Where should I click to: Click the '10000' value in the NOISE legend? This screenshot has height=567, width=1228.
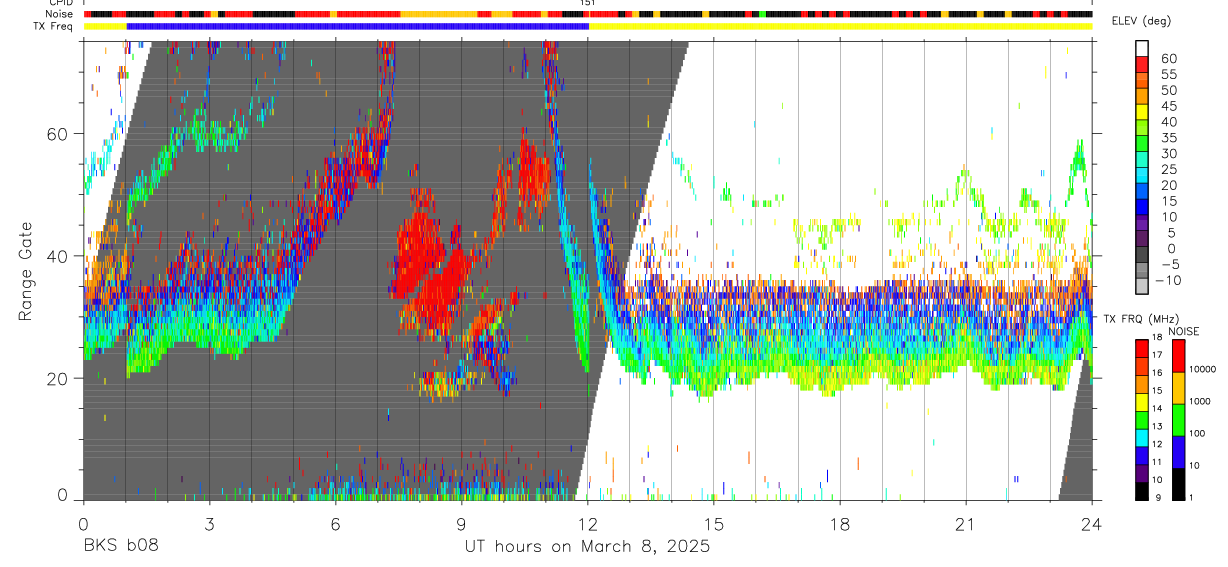tap(1203, 370)
